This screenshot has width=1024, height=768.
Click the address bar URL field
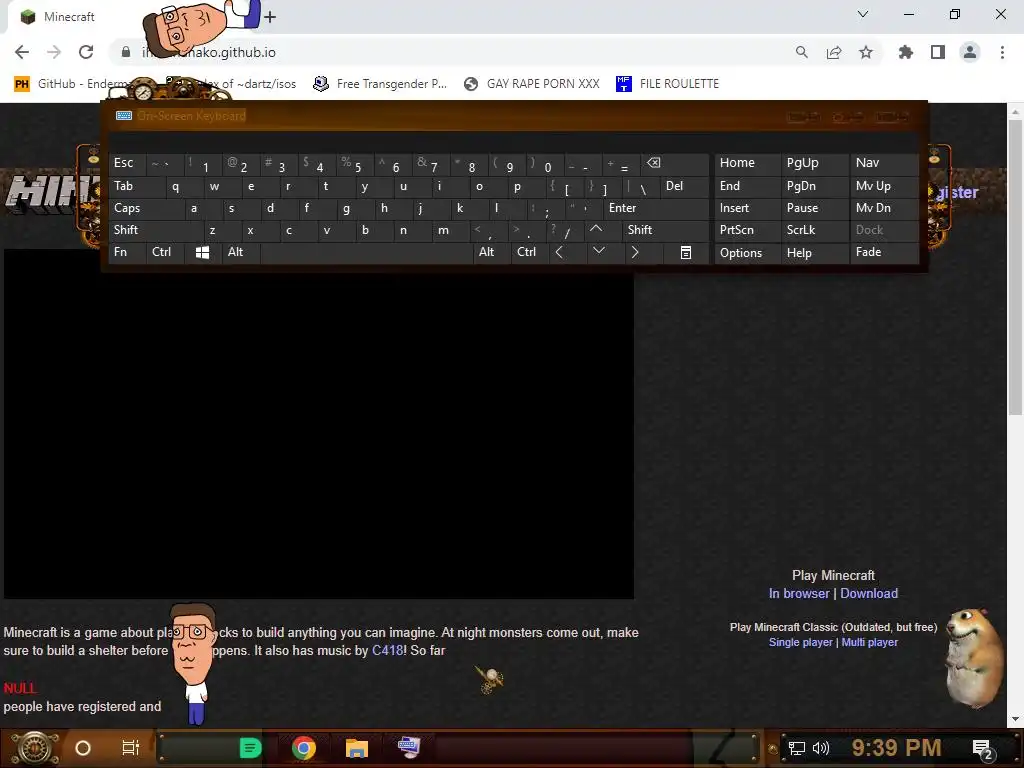[x=451, y=52]
